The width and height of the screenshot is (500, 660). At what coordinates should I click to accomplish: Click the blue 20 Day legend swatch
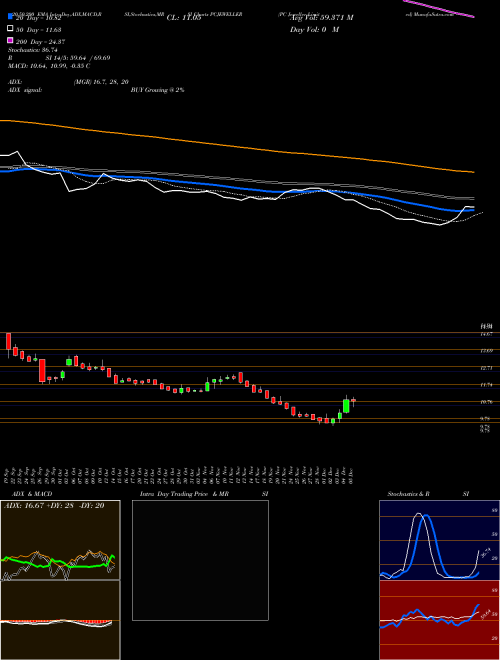tap(10, 17)
